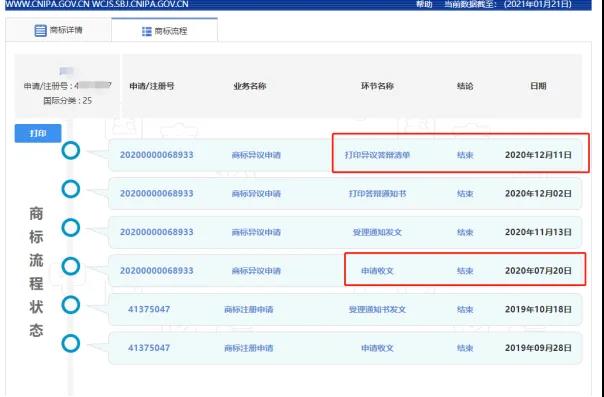Select timeline circle for 2020年12月02日 row
The height and width of the screenshot is (397, 604).
(x=71, y=189)
